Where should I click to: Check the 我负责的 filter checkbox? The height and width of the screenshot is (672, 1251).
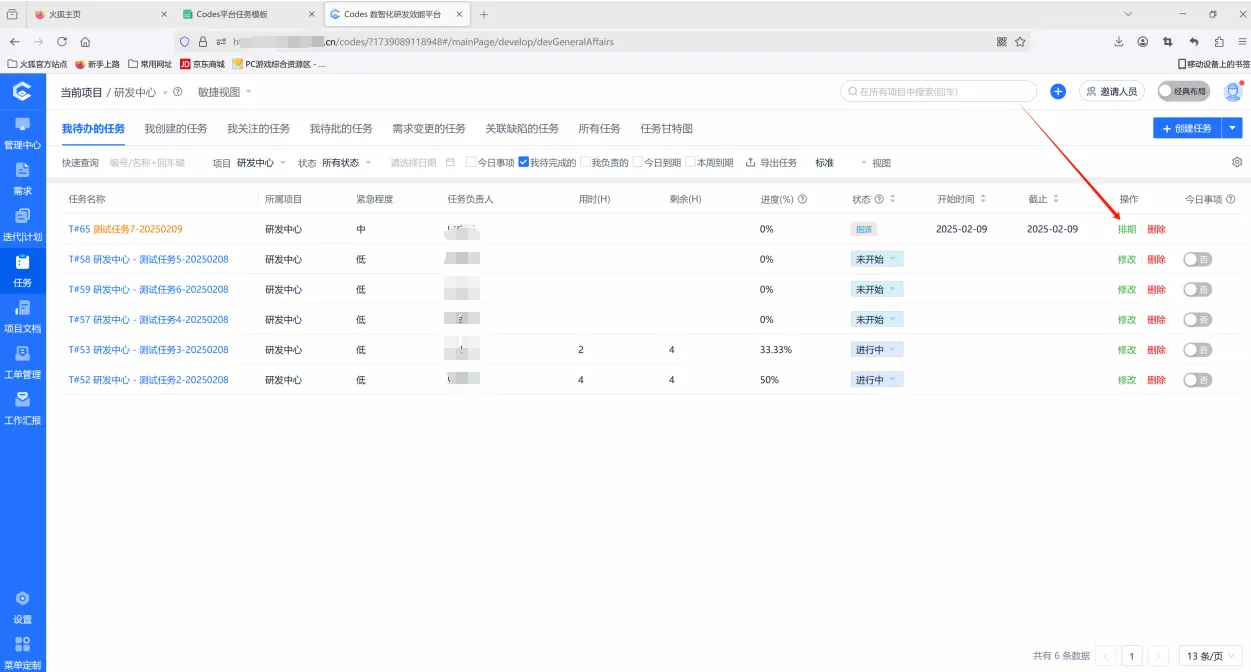click(x=585, y=162)
